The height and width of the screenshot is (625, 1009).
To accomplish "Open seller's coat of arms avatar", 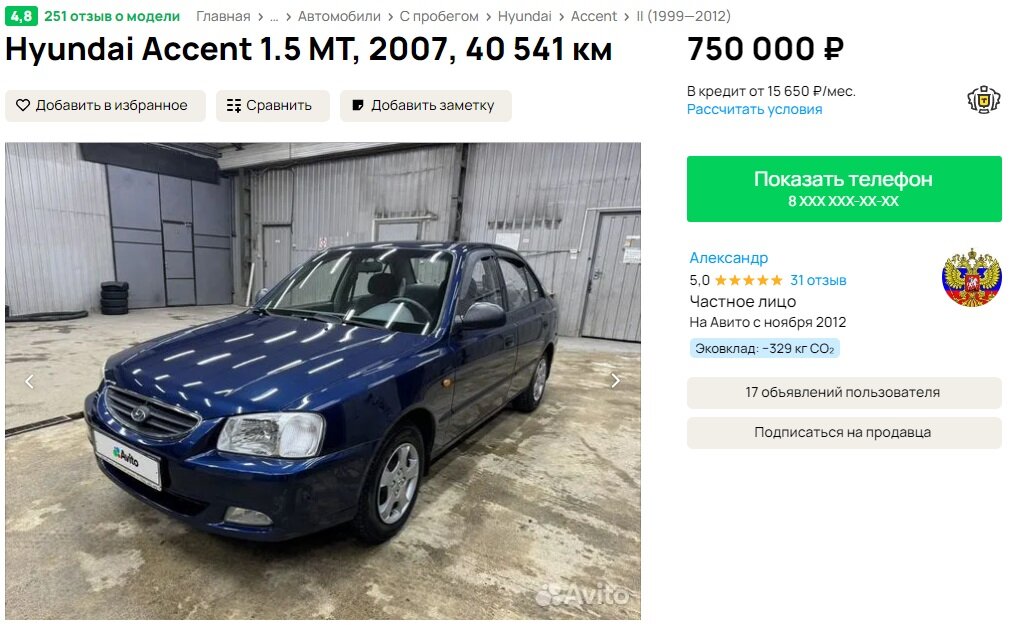I will click(972, 277).
